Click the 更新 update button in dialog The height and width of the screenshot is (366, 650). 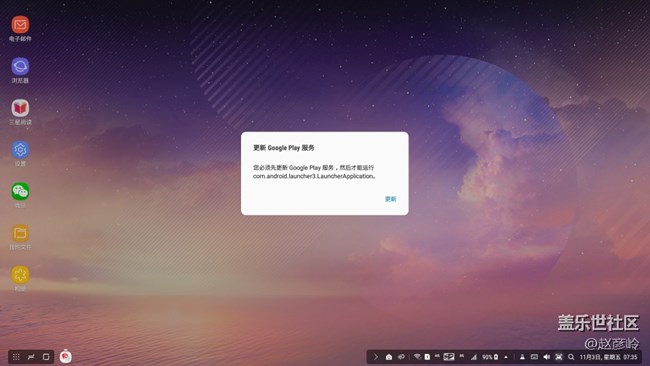point(390,199)
